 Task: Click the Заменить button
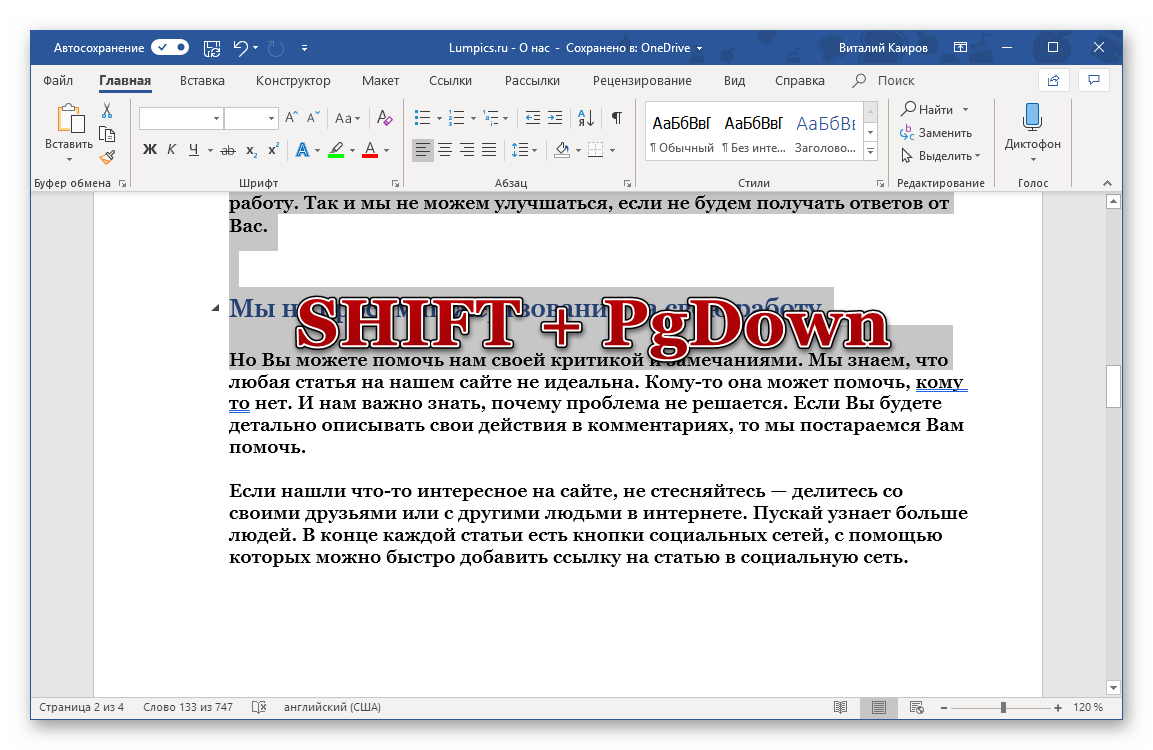[x=936, y=133]
